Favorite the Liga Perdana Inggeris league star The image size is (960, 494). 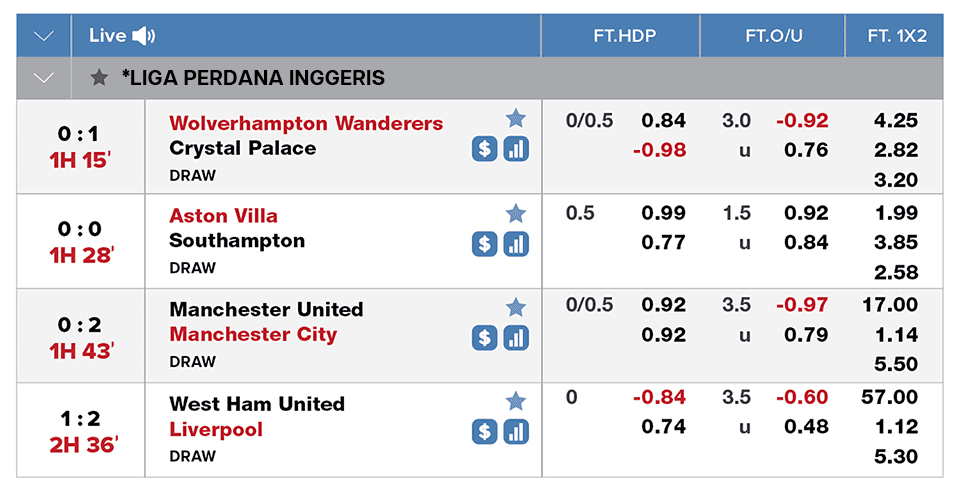coord(99,78)
